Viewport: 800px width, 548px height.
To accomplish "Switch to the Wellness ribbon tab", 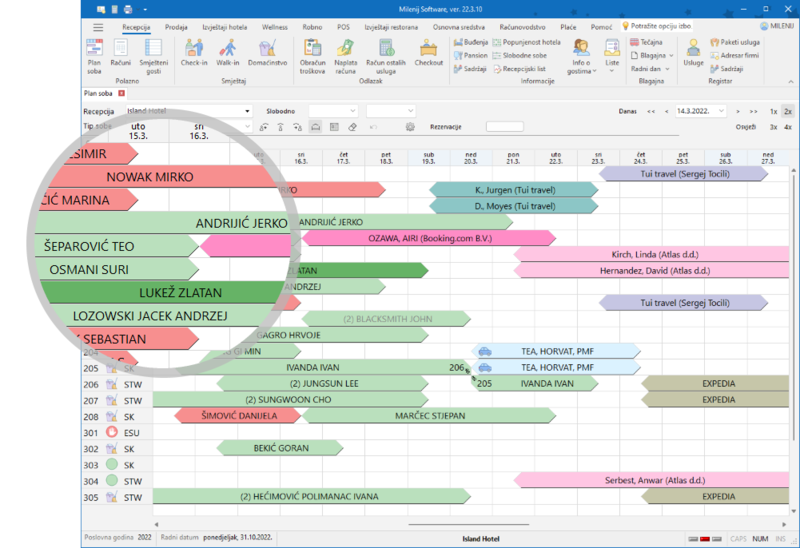I will click(x=274, y=27).
